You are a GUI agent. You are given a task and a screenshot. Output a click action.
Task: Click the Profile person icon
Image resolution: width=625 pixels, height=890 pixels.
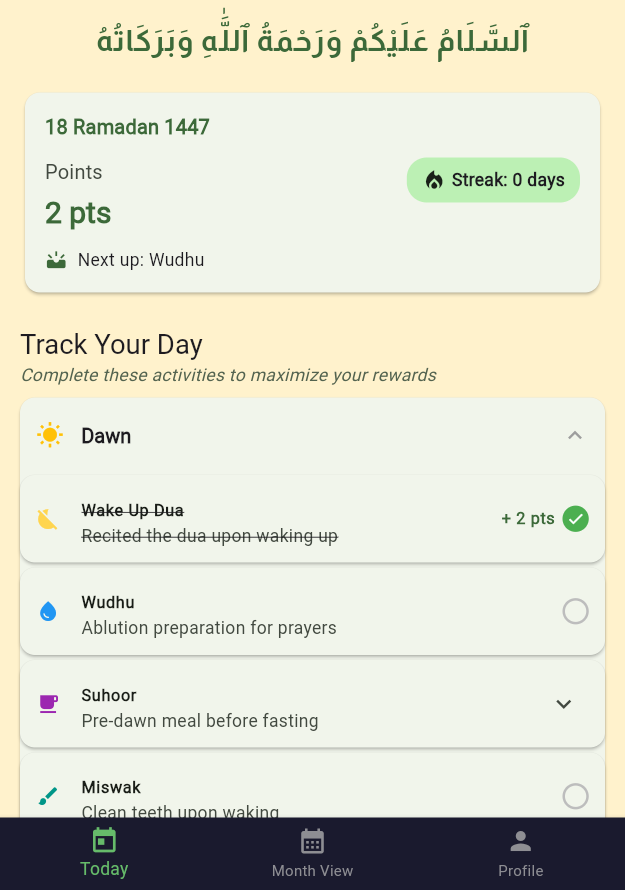point(520,840)
